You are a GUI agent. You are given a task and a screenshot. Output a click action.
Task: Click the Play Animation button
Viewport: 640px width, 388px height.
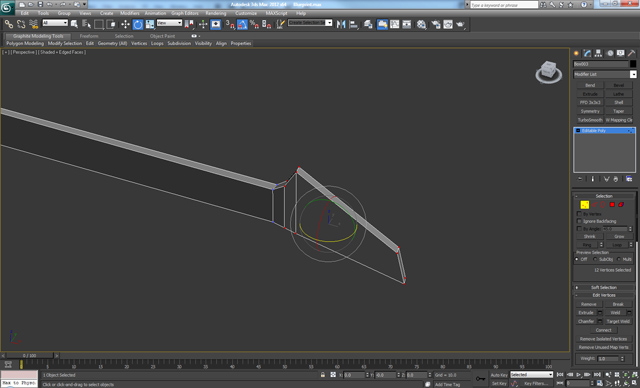click(x=578, y=375)
